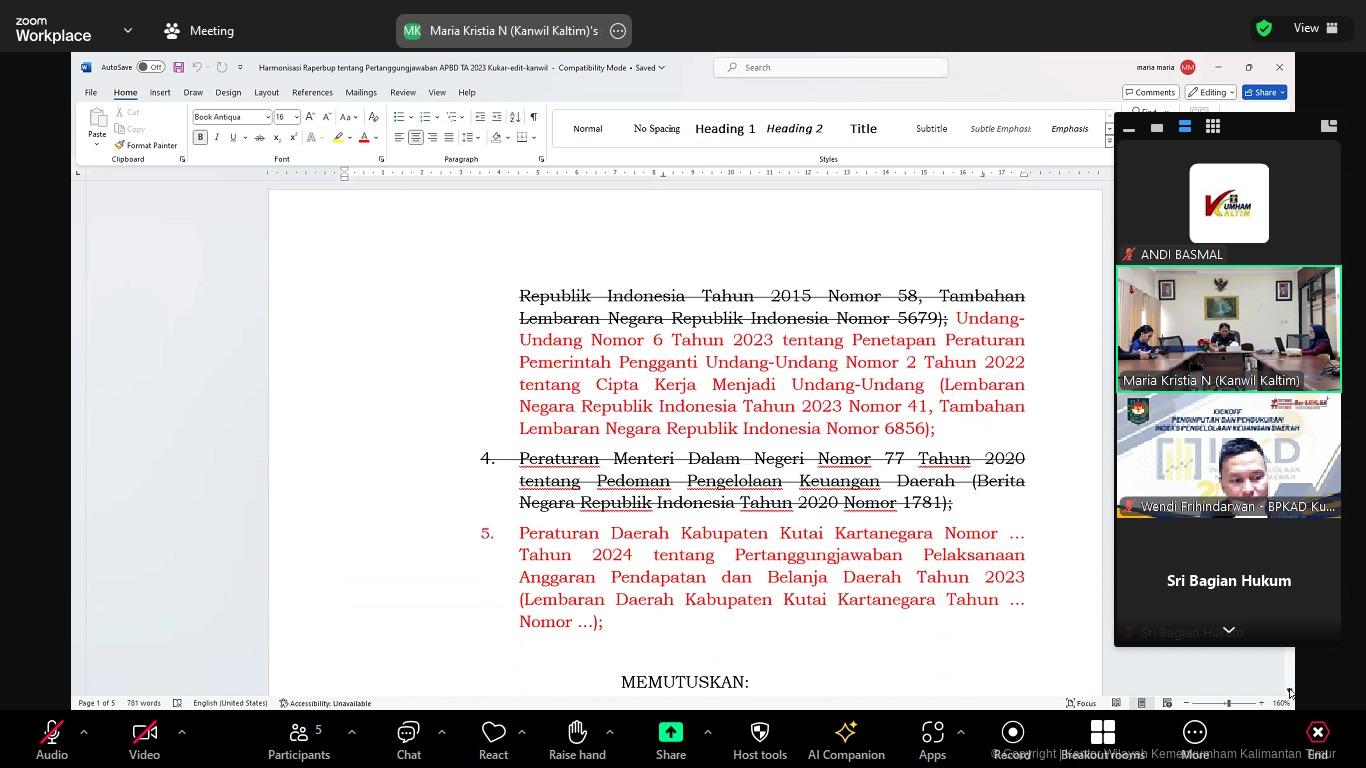1366x768 pixels.
Task: Expand Participants options arrow
Action: [x=351, y=732]
